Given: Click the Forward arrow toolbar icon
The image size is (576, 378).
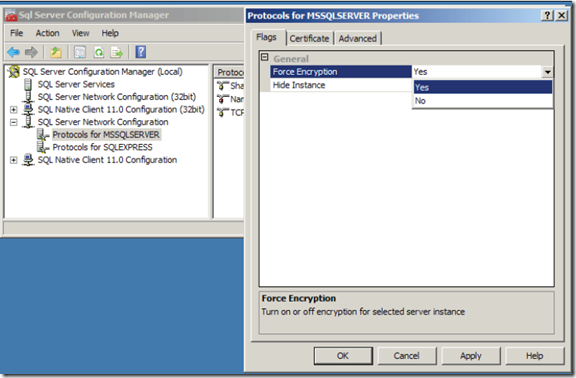Looking at the screenshot, I should (x=31, y=52).
